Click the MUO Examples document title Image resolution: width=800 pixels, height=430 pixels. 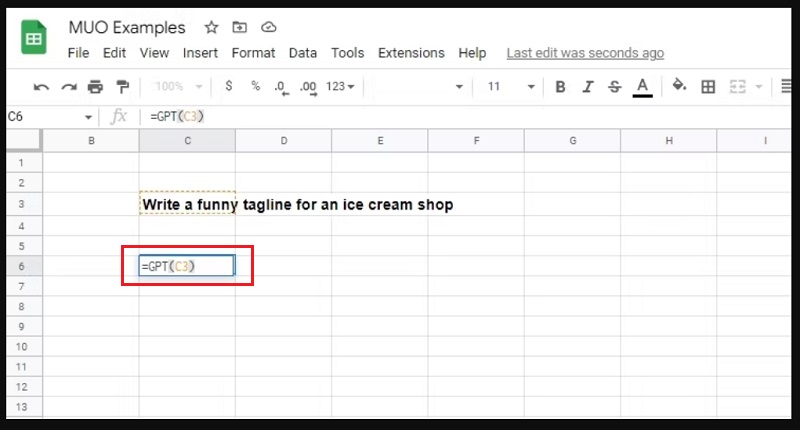click(x=127, y=28)
